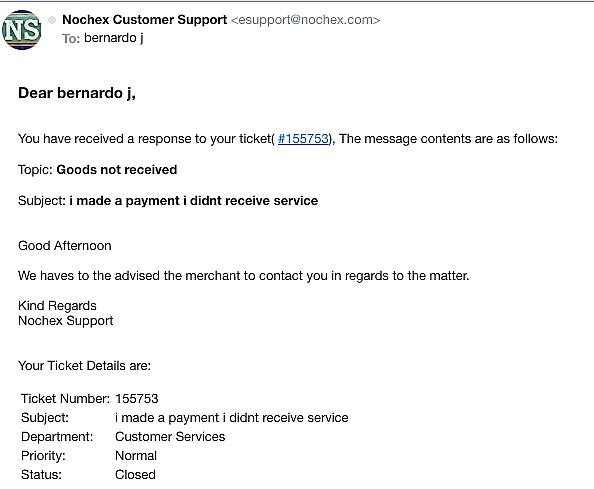Click the bold subject line about the payment
The height and width of the screenshot is (489, 594).
click(194, 200)
